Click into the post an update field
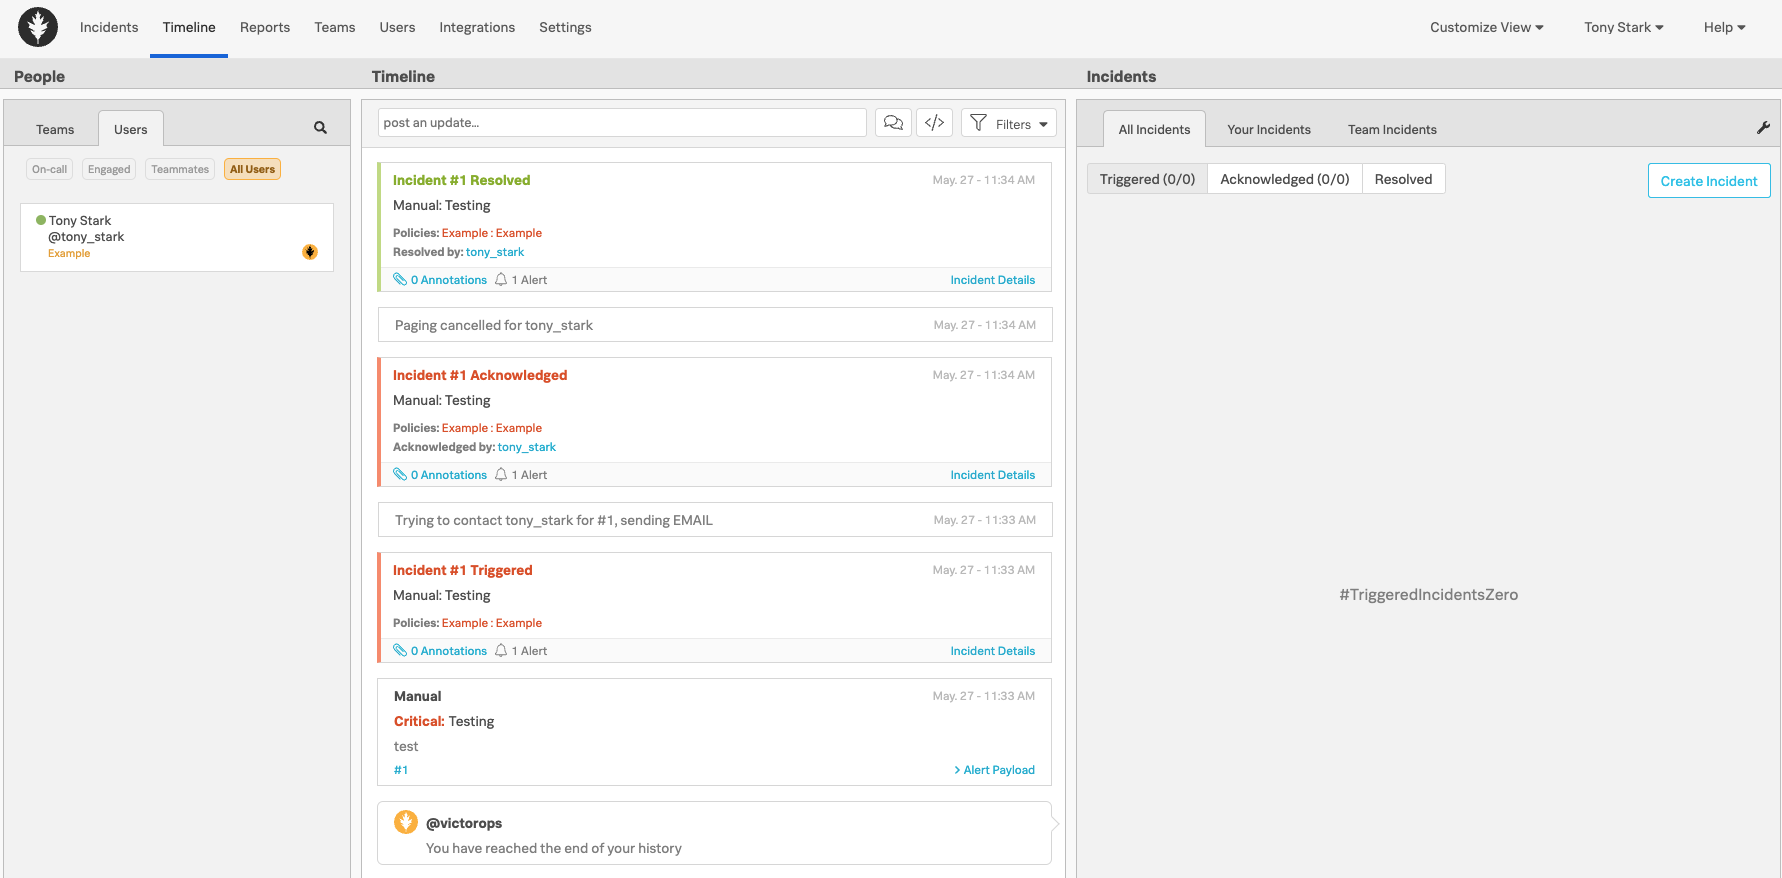Viewport: 1782px width, 878px height. click(x=622, y=123)
